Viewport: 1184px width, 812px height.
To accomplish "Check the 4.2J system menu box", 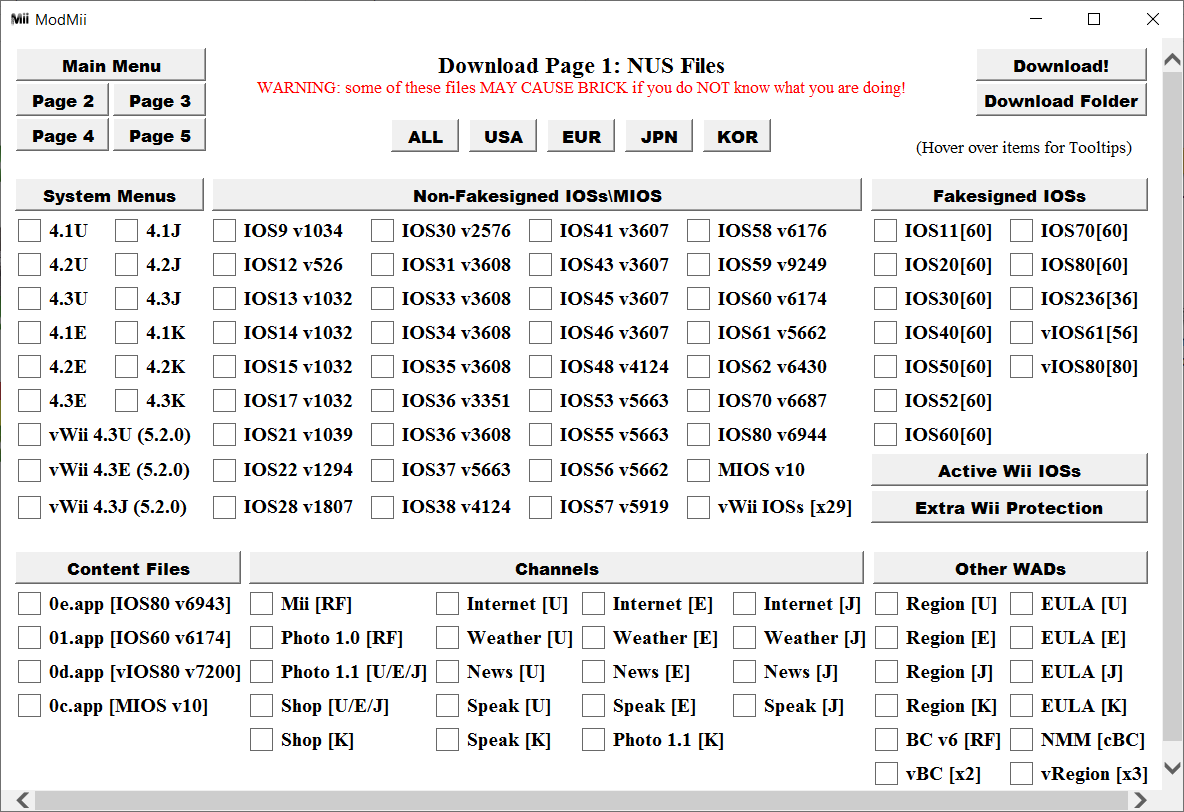I will [126, 264].
